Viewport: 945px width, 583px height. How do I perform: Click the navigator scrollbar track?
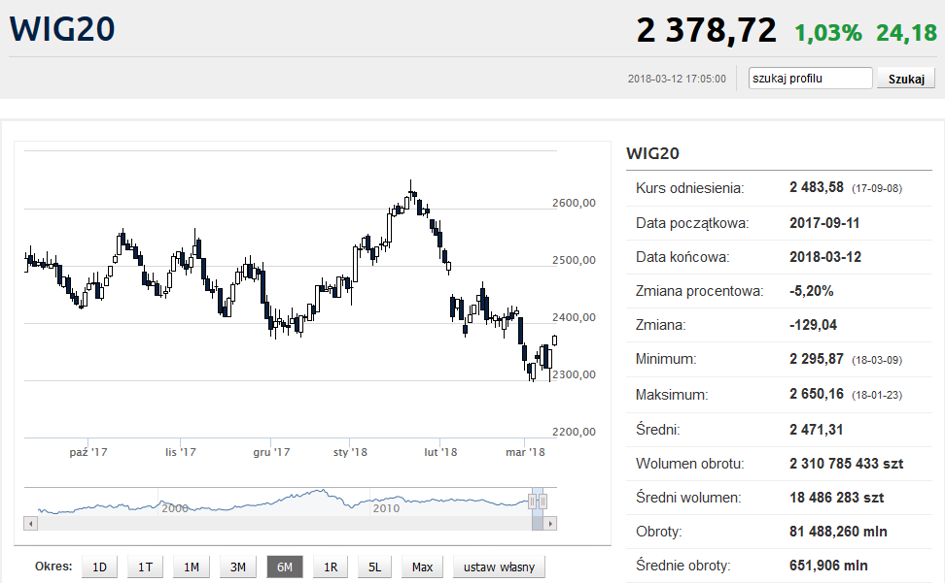(x=280, y=523)
